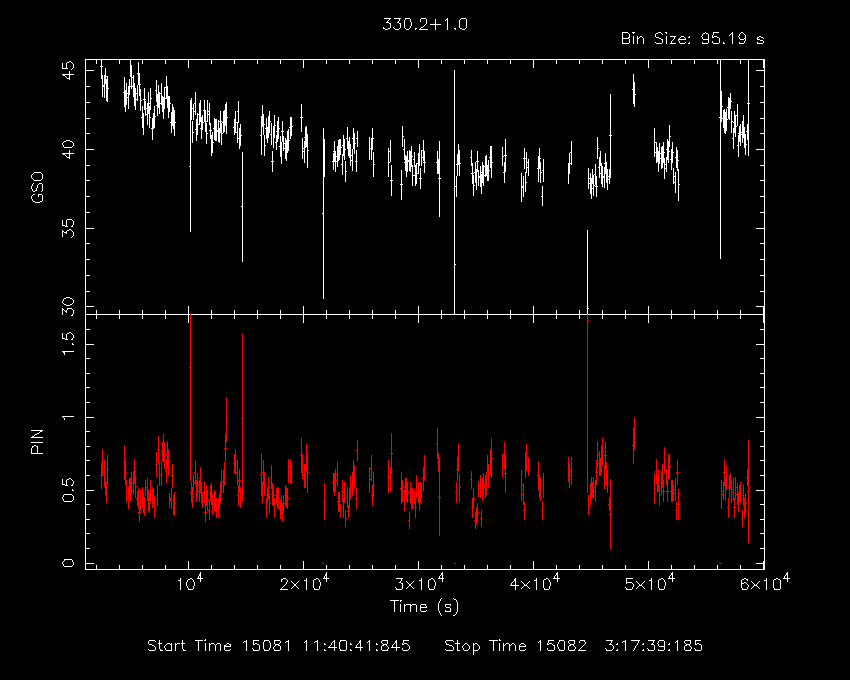
Task: Click the GSO axis tick value 40
Action: pyautogui.click(x=68, y=150)
